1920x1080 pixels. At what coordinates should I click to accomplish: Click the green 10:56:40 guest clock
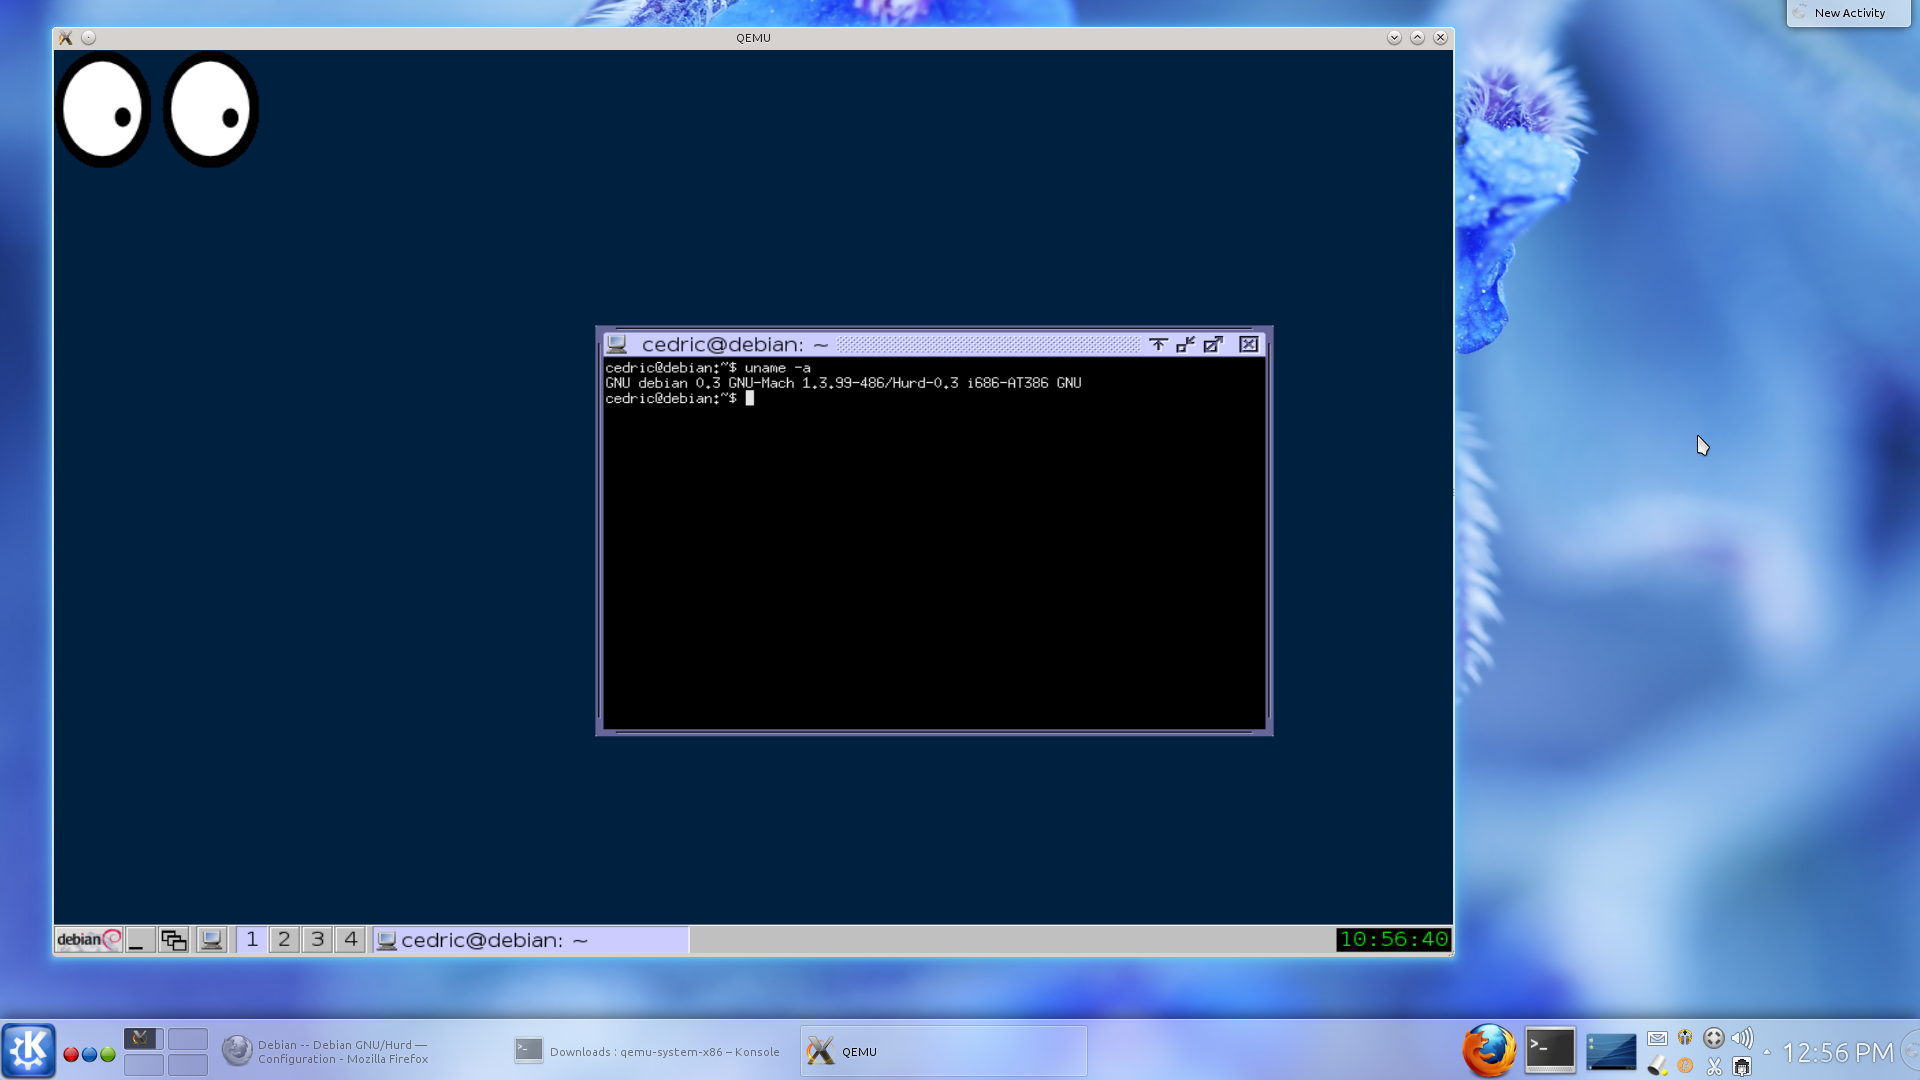click(1393, 940)
